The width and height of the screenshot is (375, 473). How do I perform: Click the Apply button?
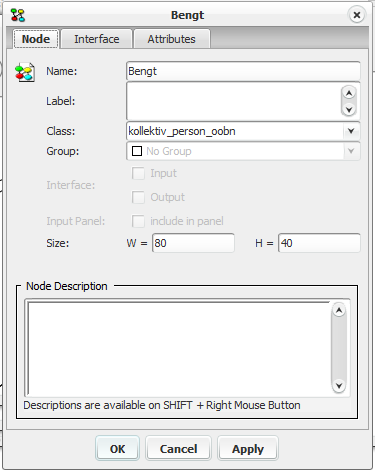coord(248,448)
